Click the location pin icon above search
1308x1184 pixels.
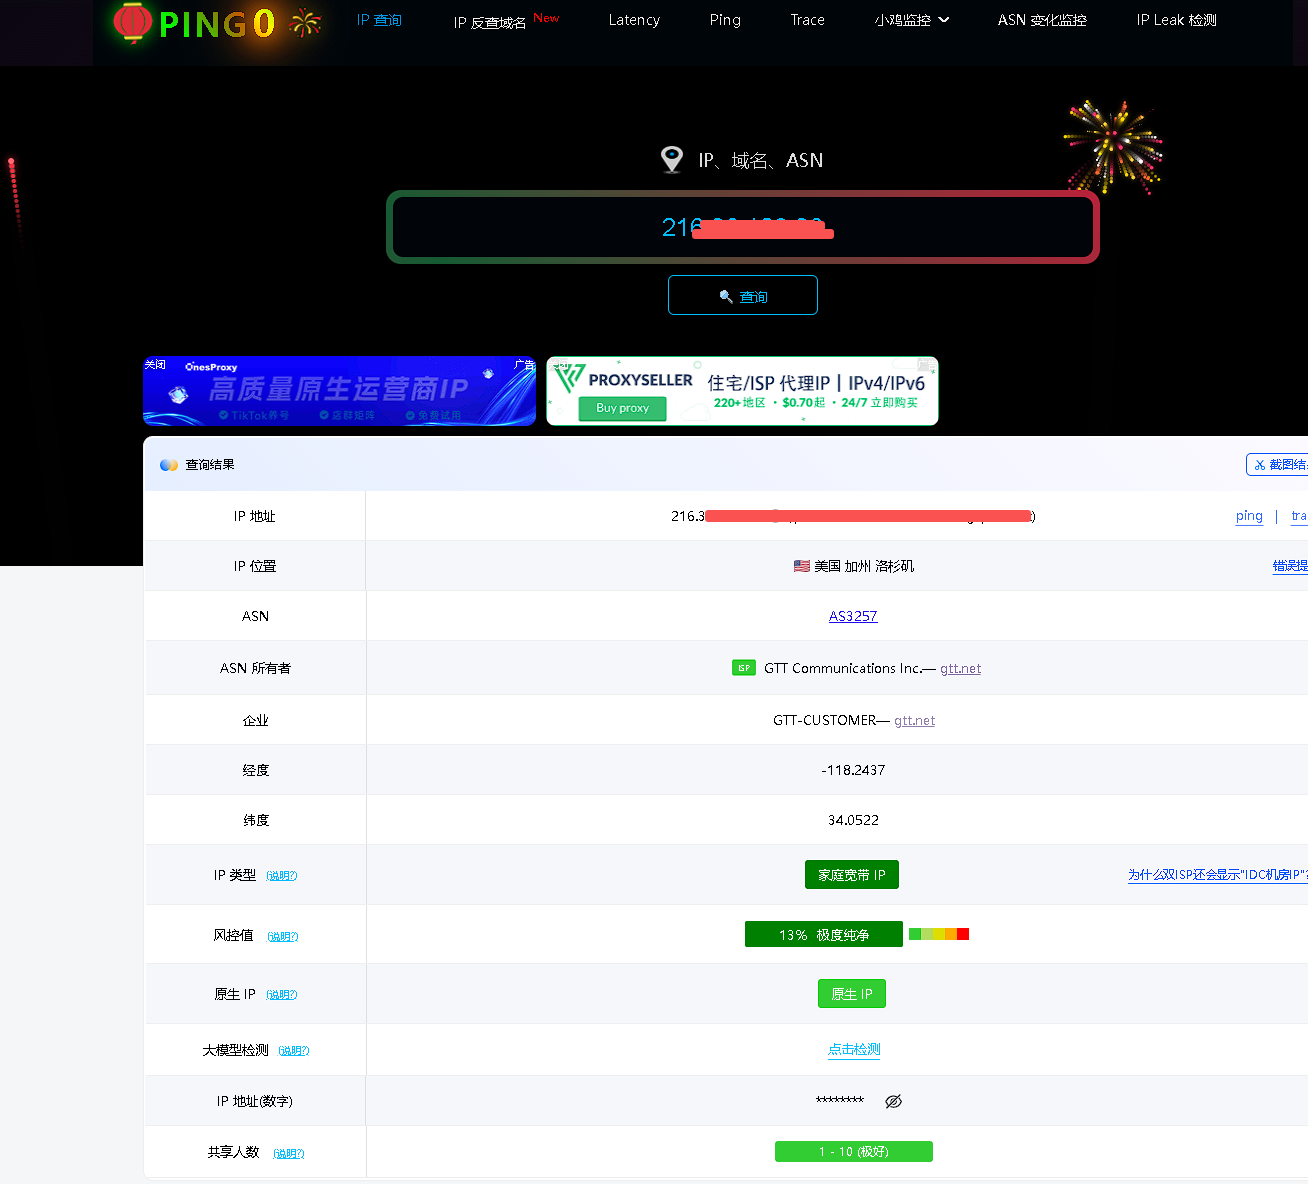(672, 160)
